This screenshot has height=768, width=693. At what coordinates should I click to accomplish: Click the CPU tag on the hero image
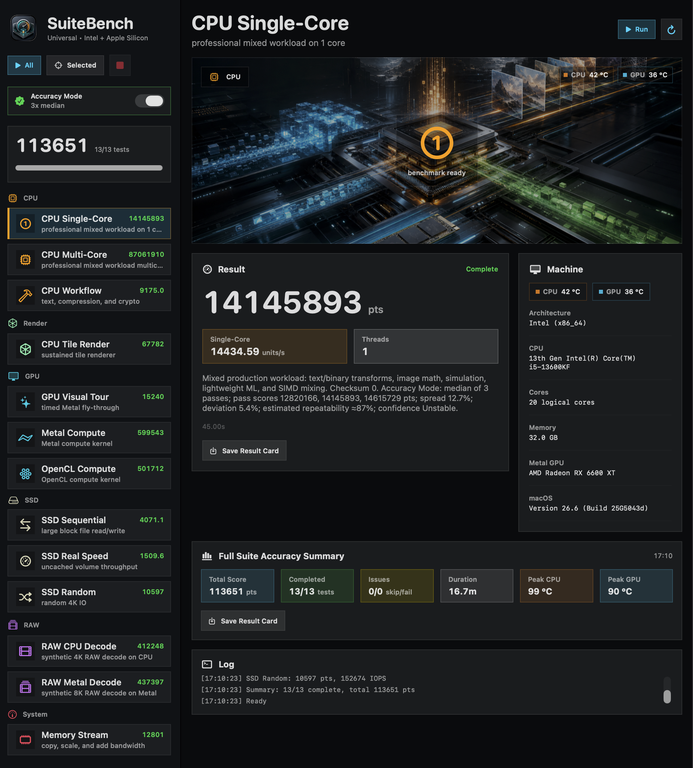[x=225, y=77]
